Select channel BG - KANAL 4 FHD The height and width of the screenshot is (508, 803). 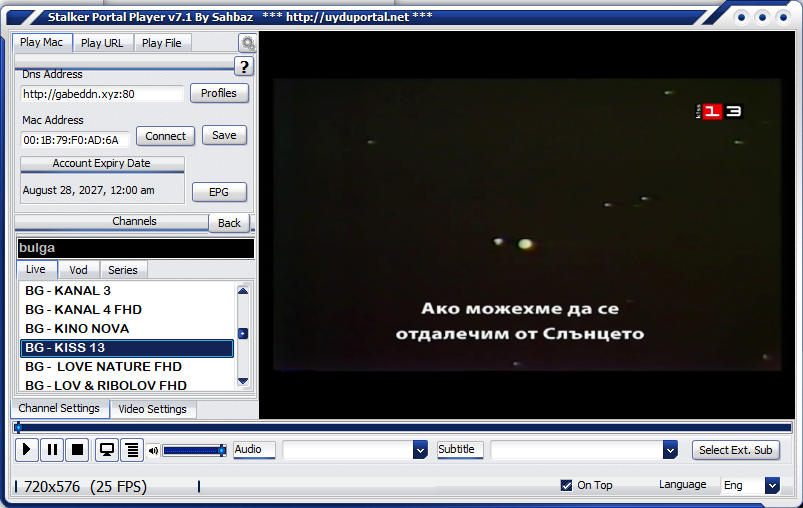(x=126, y=310)
